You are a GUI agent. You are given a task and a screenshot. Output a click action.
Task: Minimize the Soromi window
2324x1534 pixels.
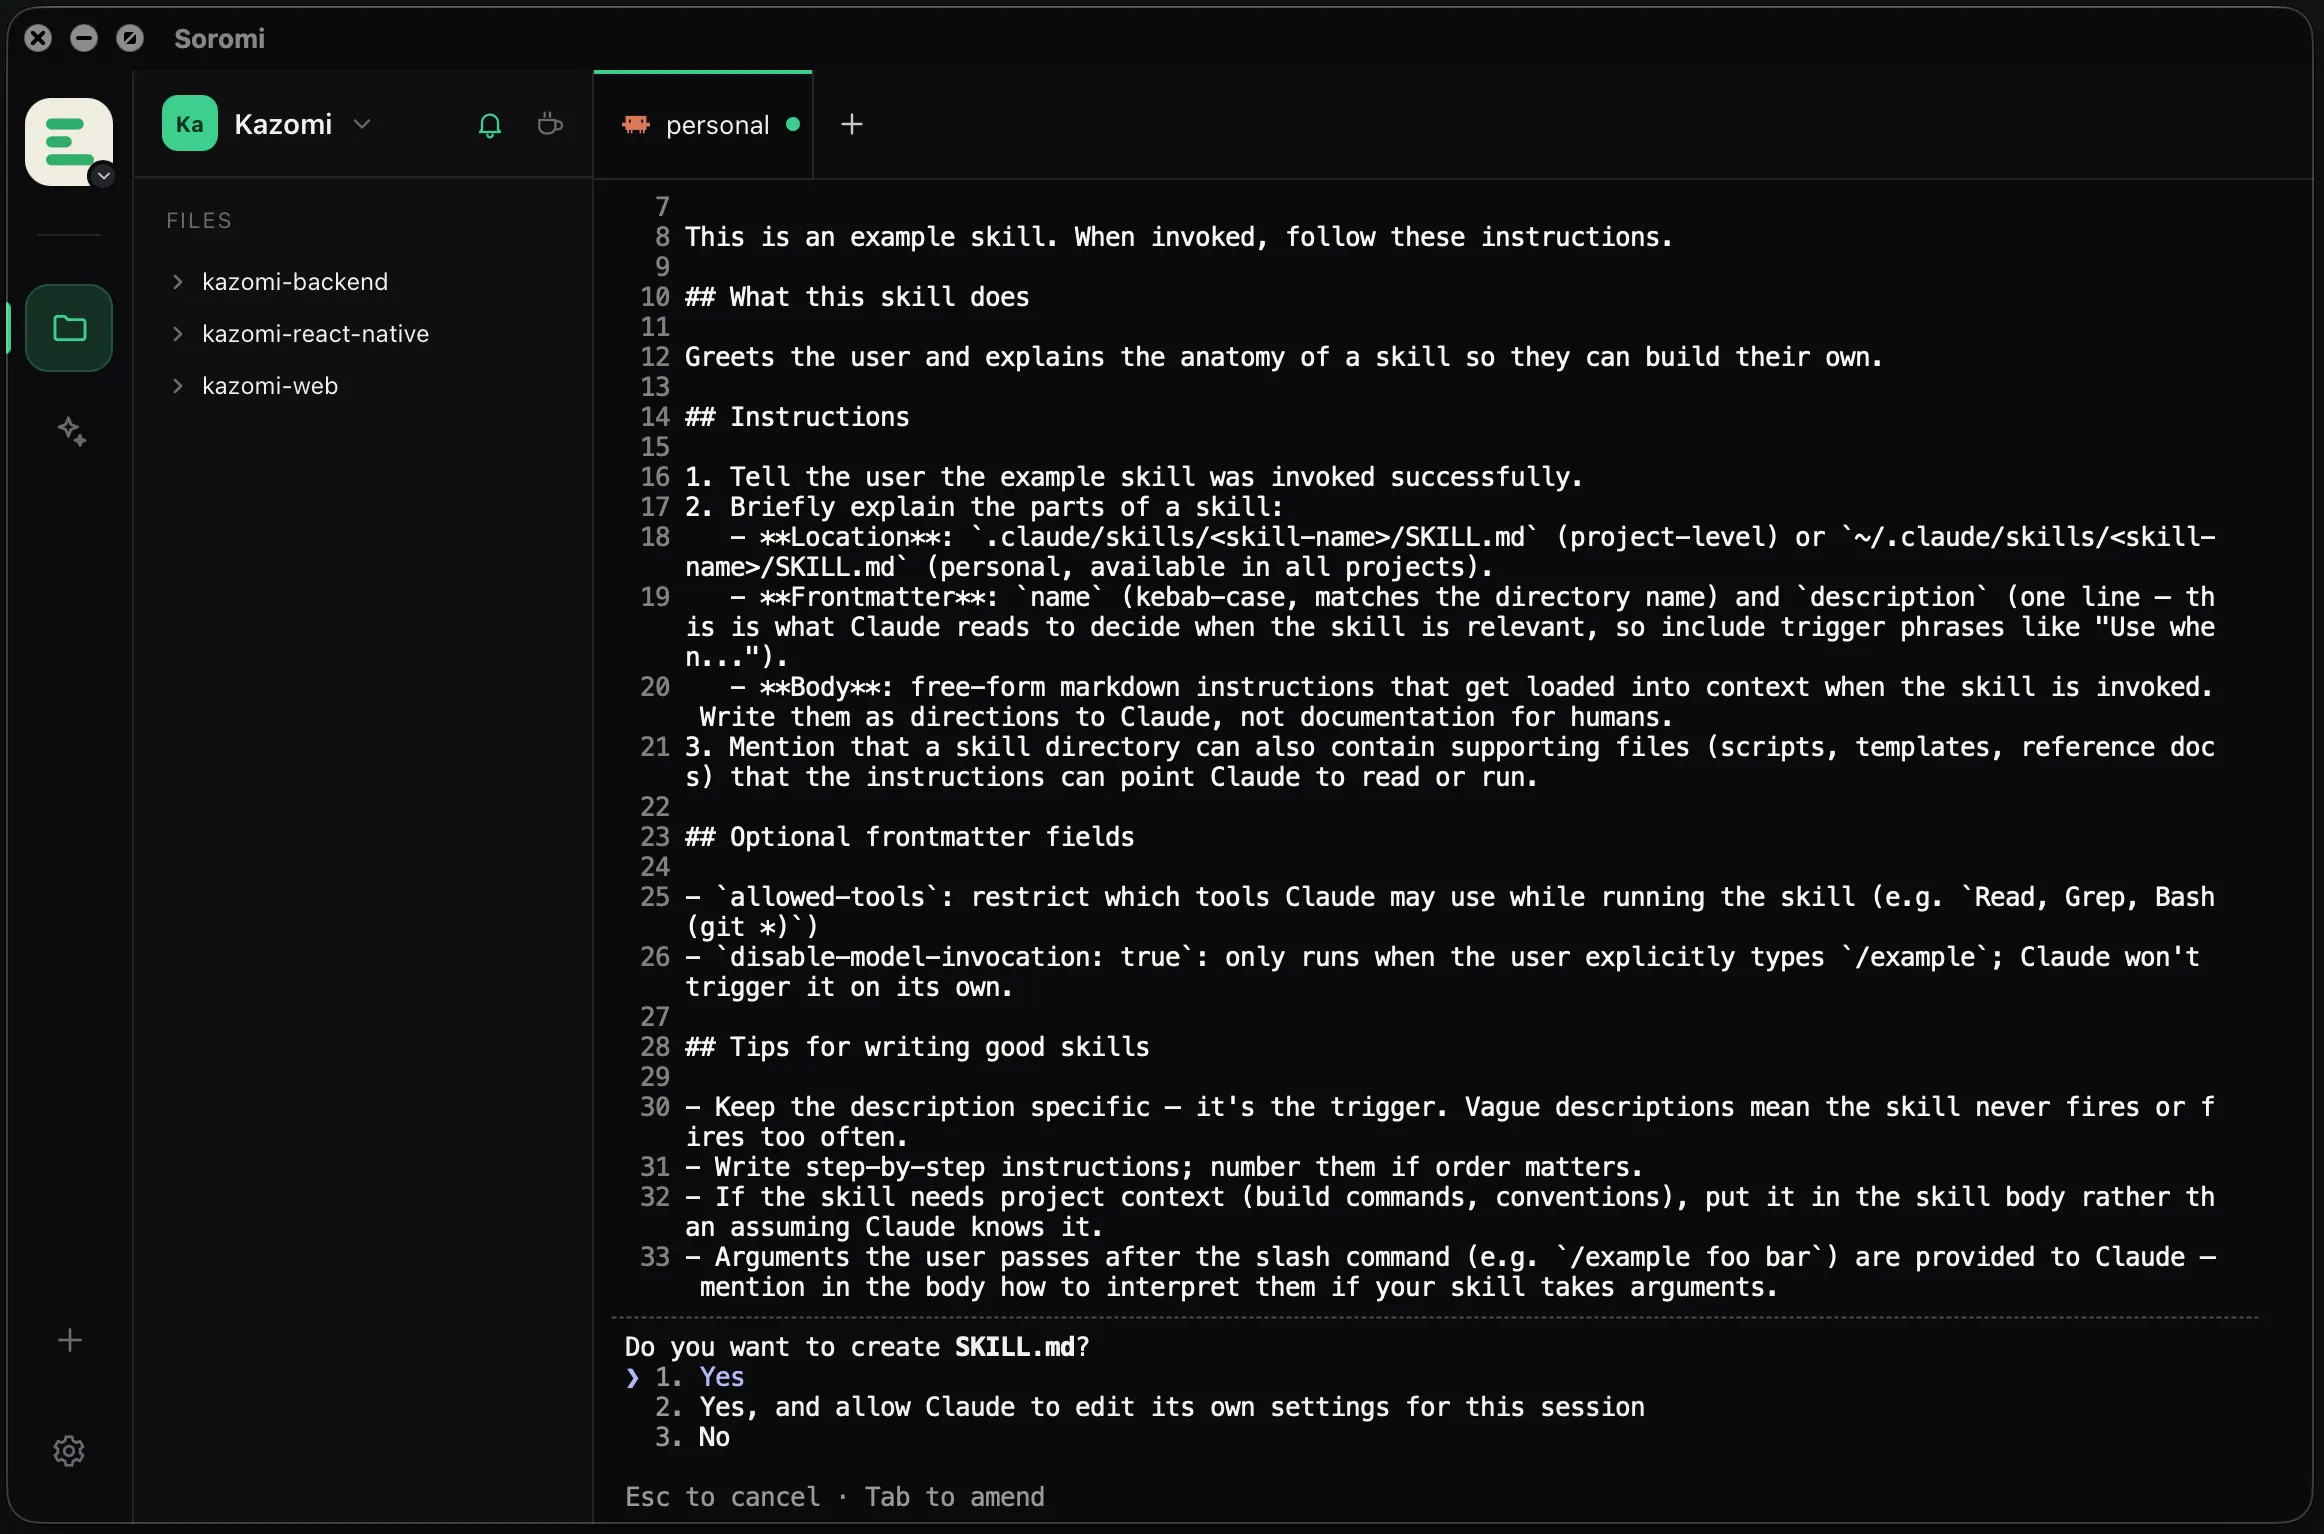84,38
